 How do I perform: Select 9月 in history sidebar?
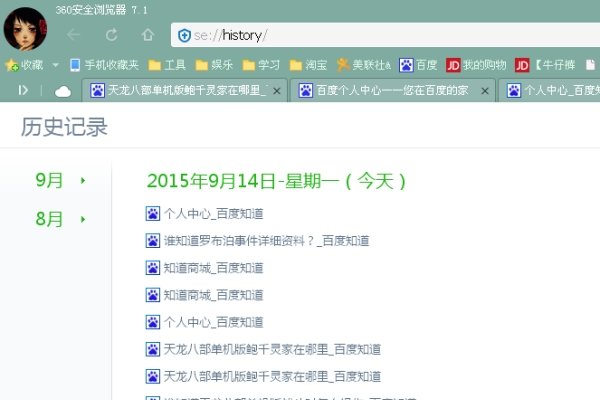point(49,180)
